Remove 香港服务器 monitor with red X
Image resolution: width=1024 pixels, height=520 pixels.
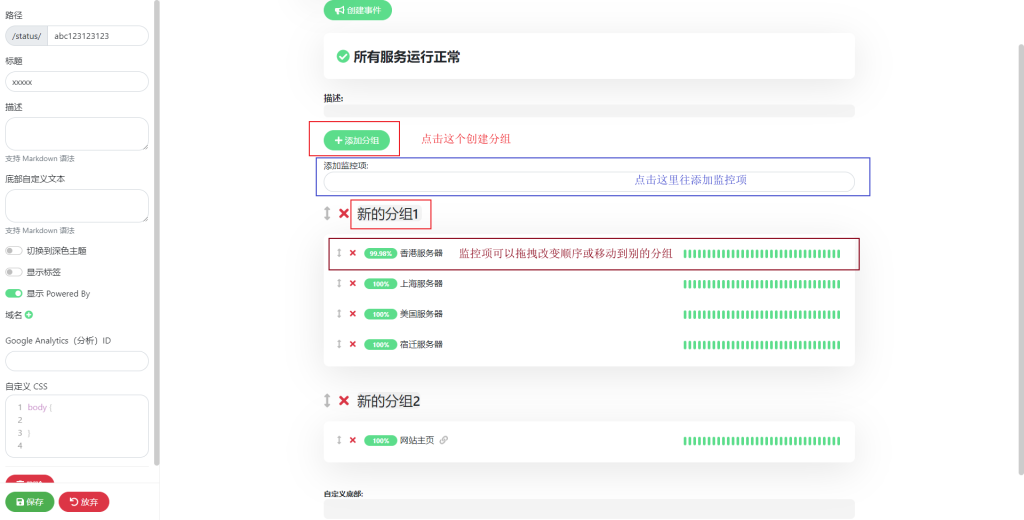[x=353, y=253]
